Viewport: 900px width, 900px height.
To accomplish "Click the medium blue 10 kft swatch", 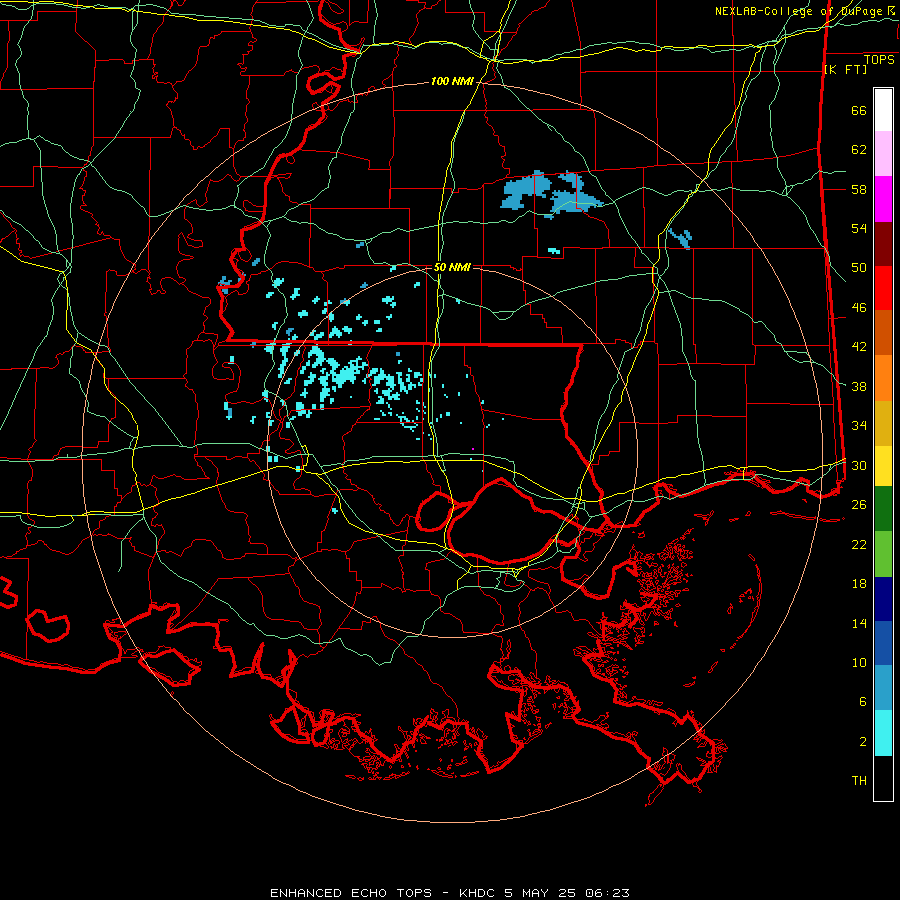I will click(883, 643).
